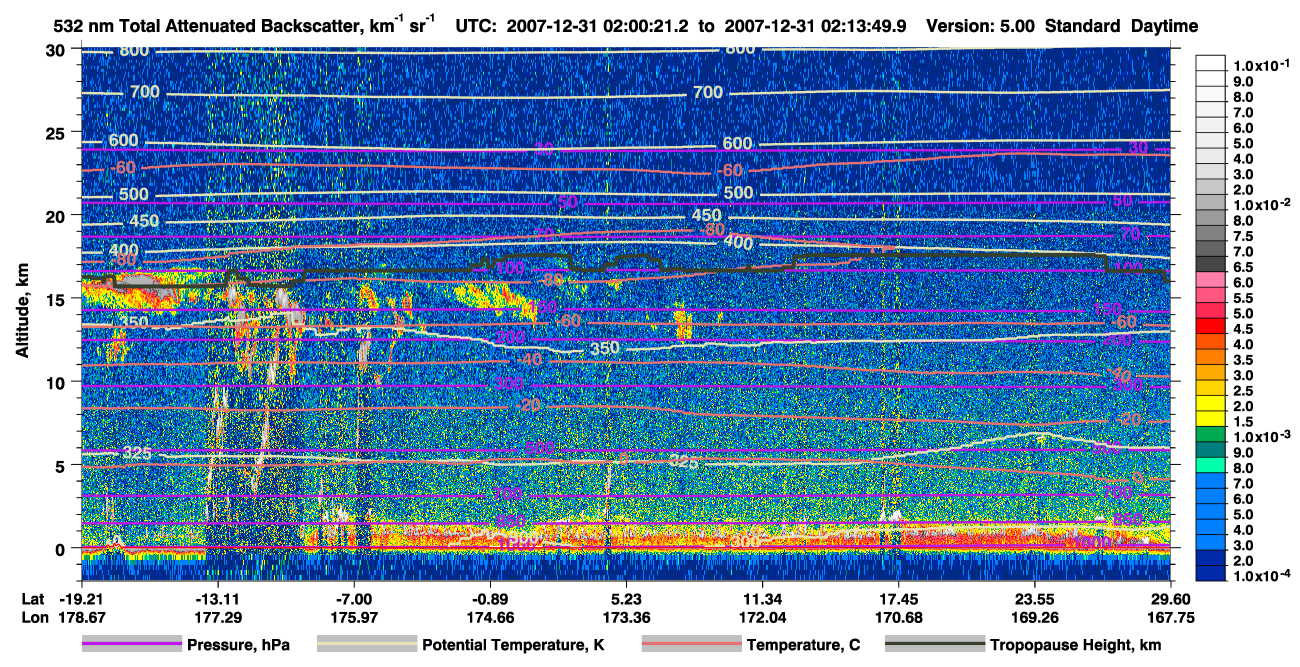Click latitude value -13.11

217,598
